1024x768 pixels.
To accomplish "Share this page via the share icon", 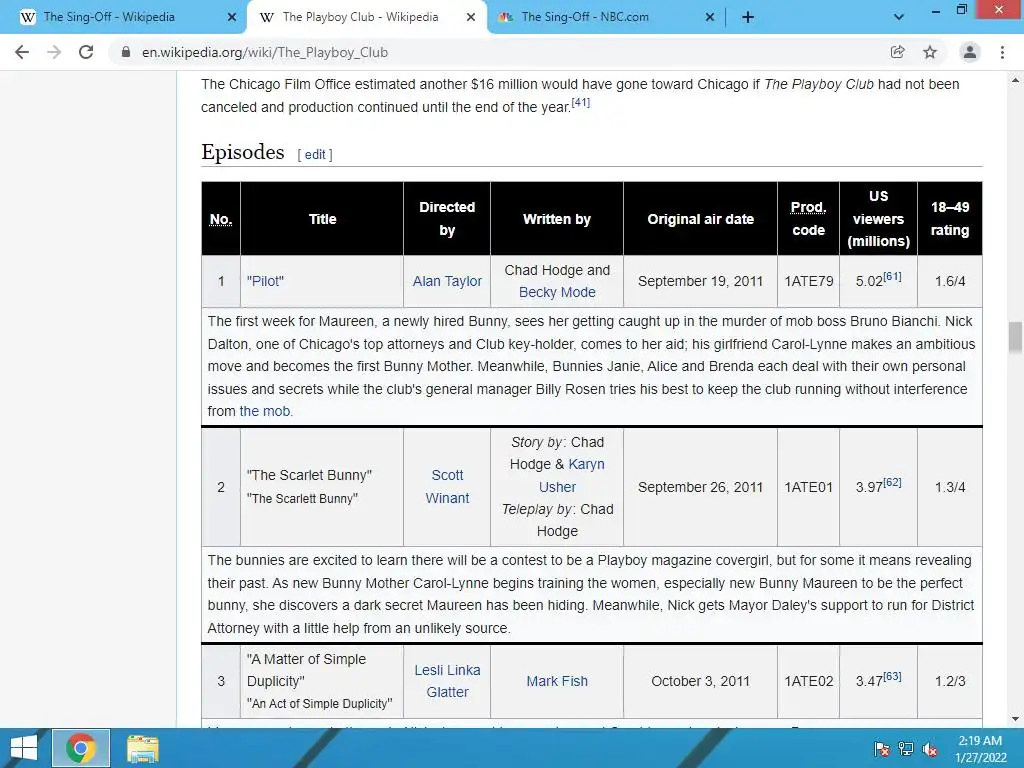I will click(897, 52).
